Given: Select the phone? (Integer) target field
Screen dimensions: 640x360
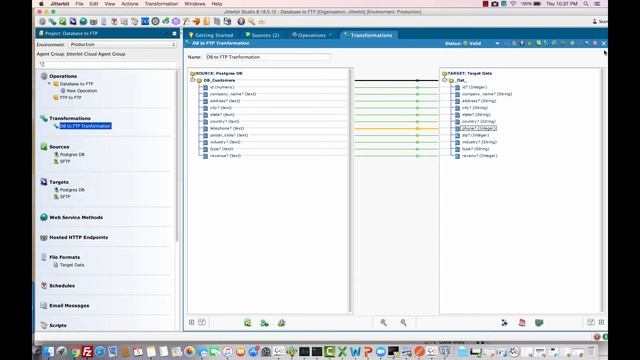Looking at the screenshot, I should click(x=479, y=128).
